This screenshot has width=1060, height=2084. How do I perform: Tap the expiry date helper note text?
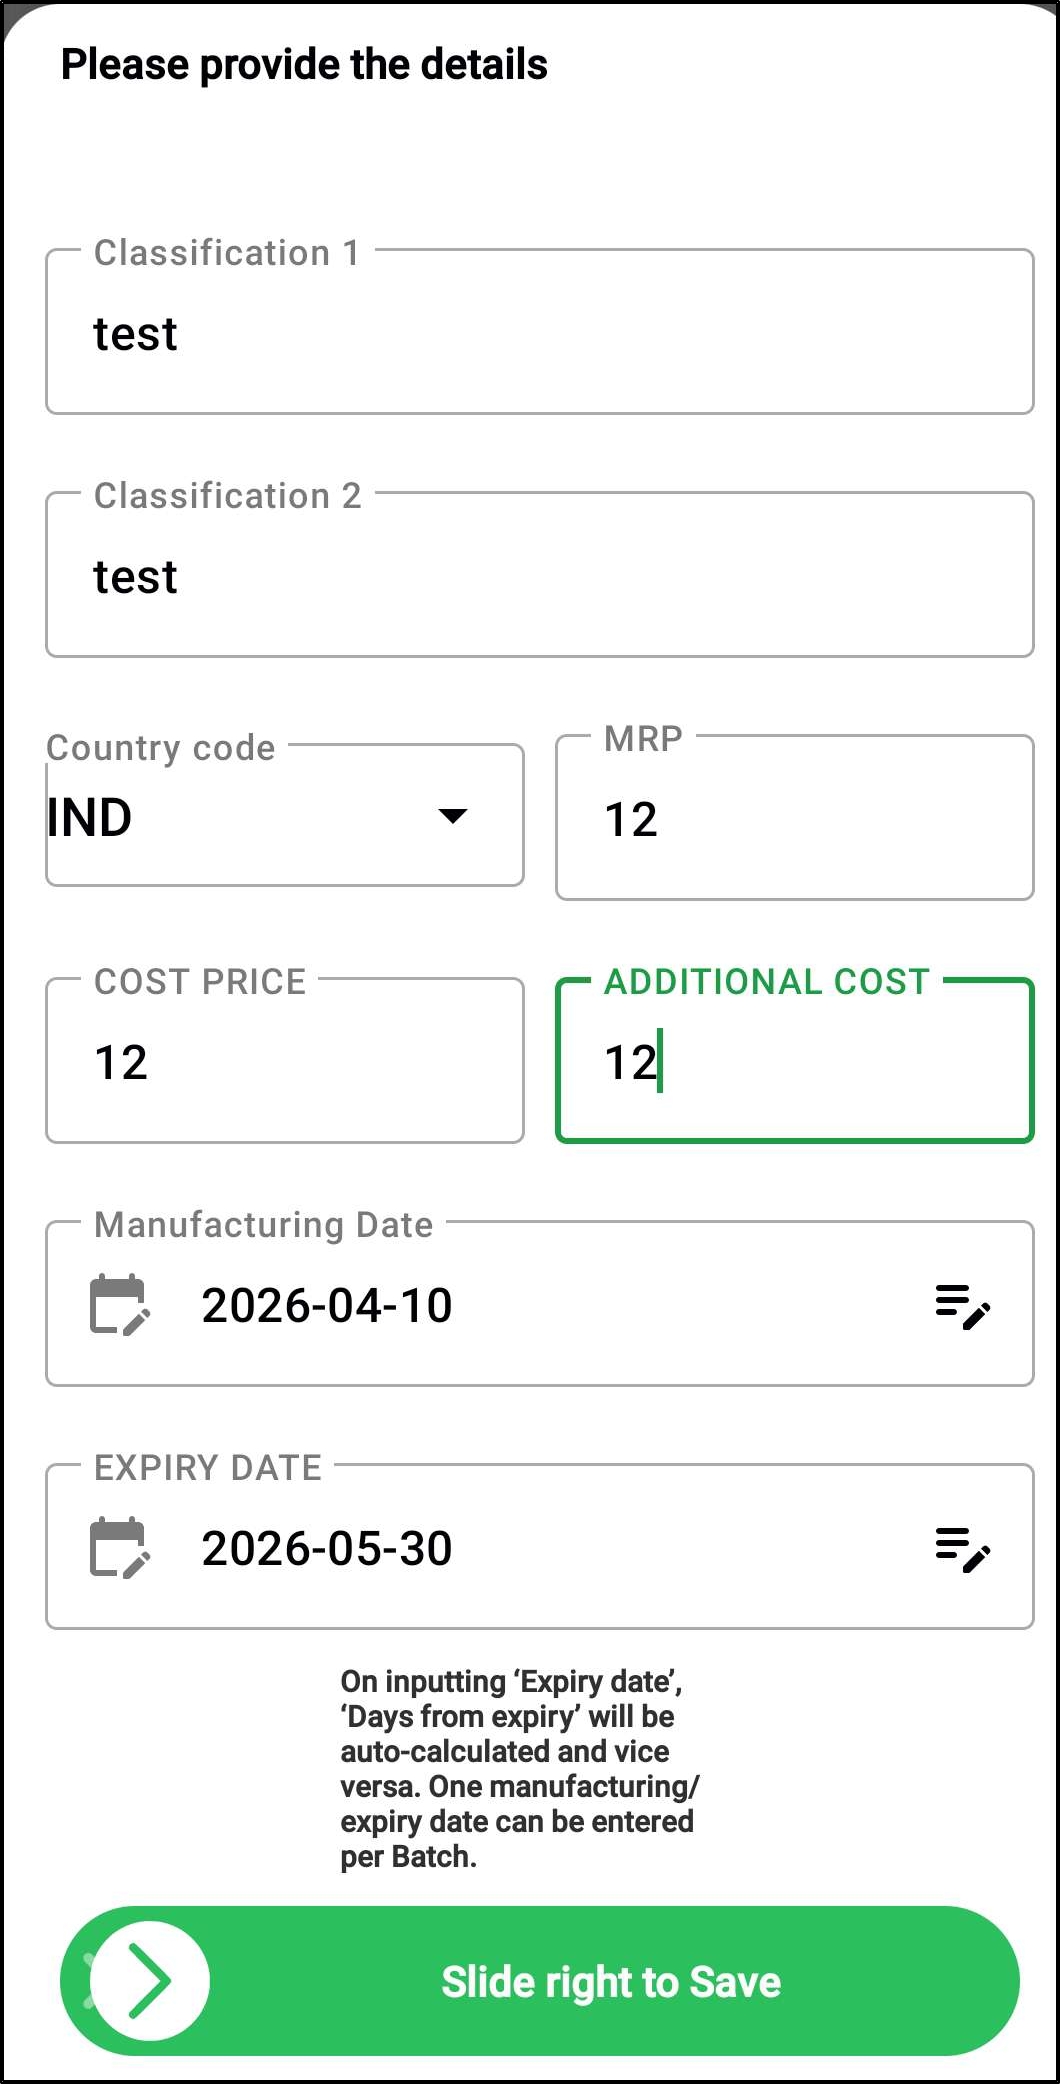click(518, 1768)
